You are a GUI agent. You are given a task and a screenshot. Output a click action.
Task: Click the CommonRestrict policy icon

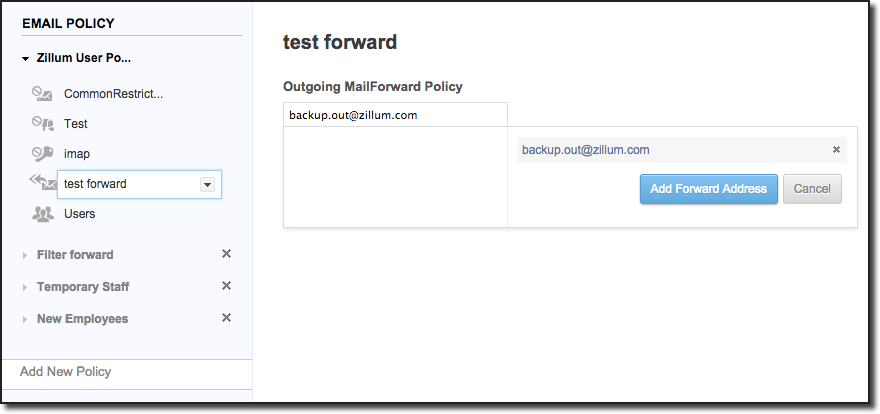coord(42,94)
